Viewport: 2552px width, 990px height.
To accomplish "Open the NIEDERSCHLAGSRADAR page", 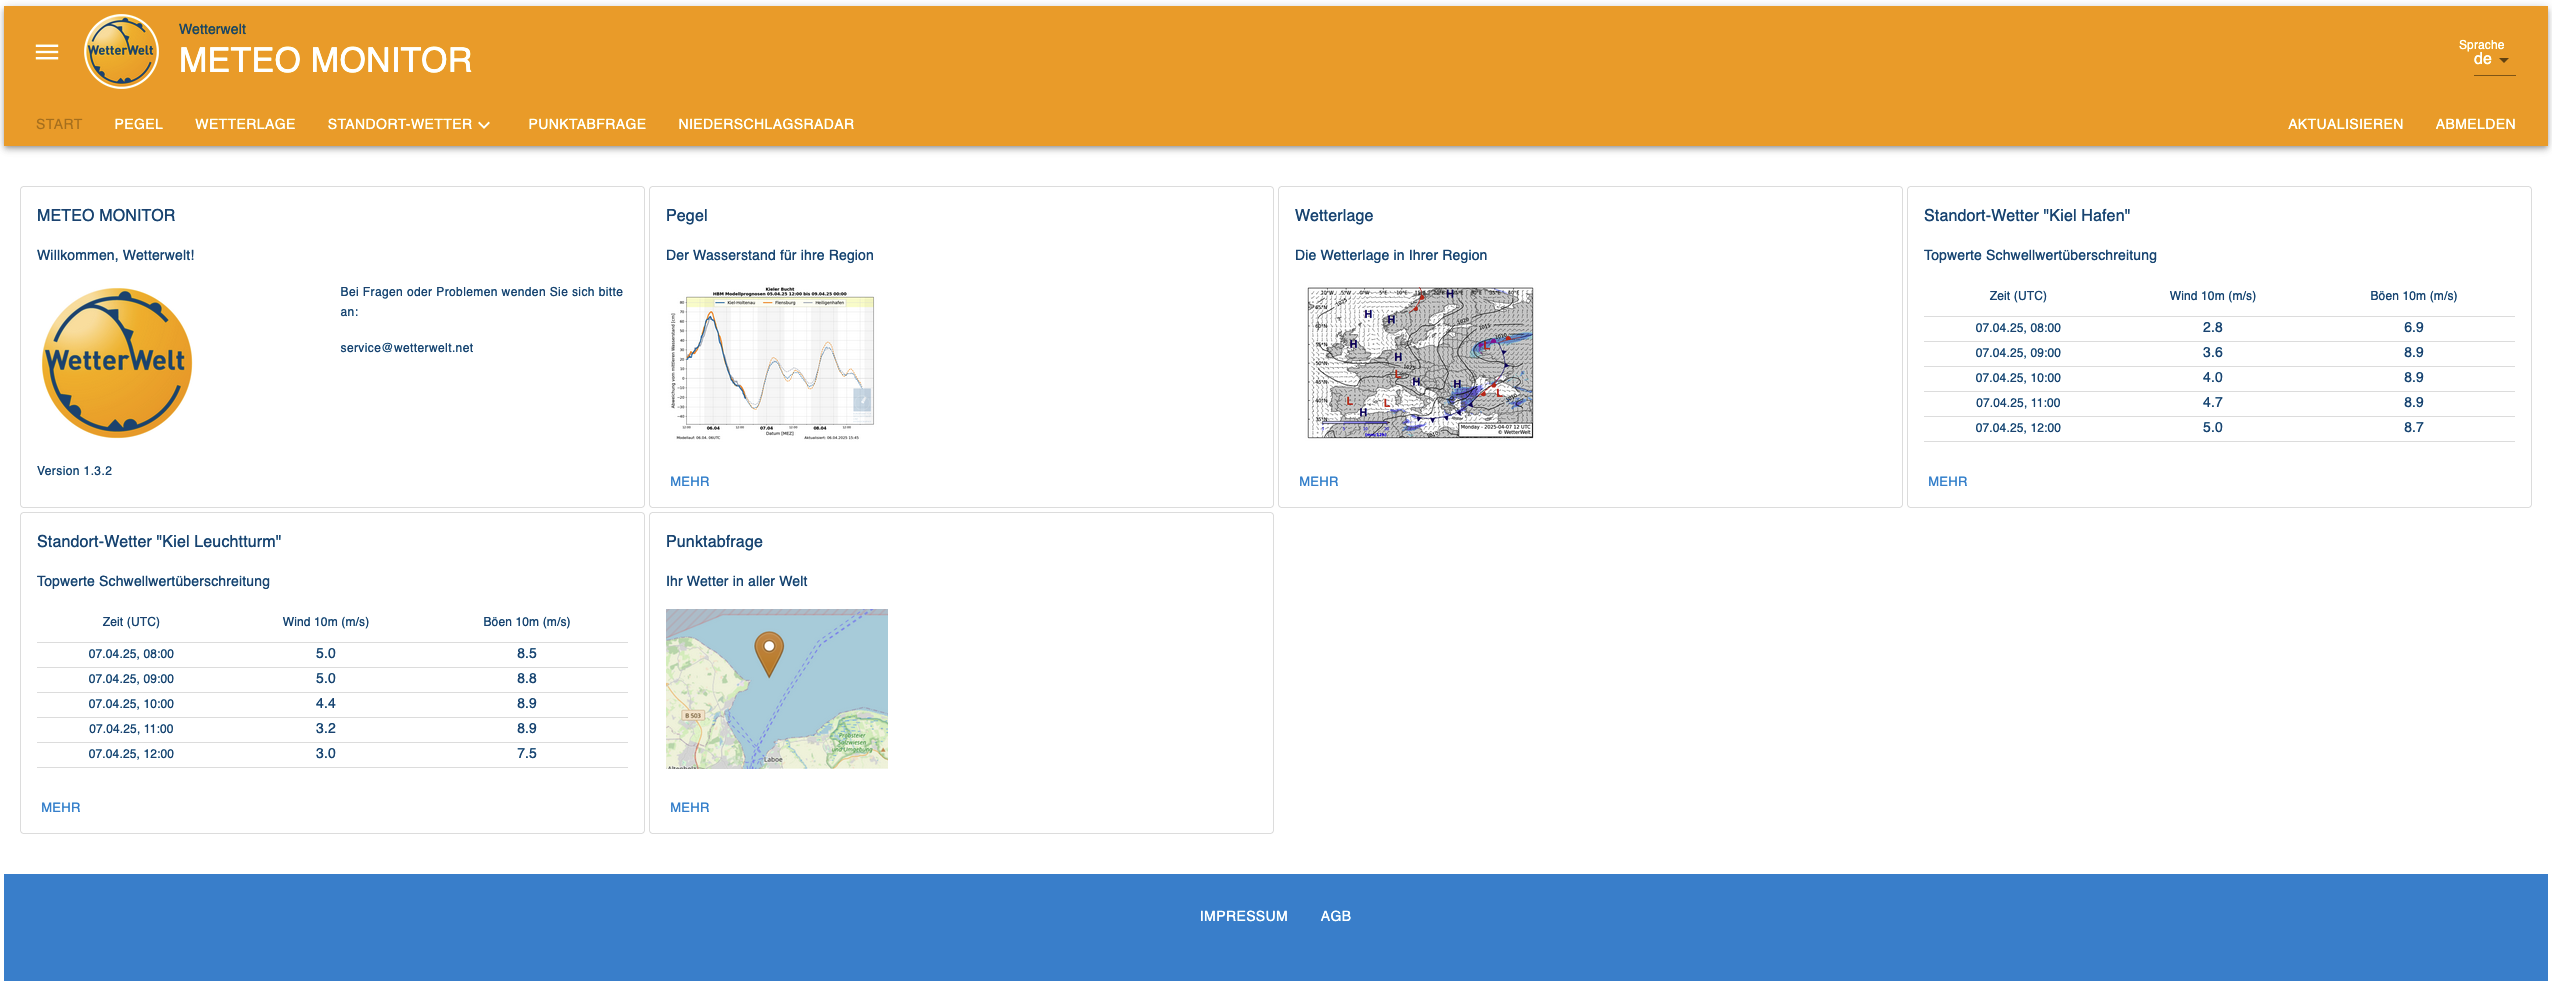I will tap(765, 124).
